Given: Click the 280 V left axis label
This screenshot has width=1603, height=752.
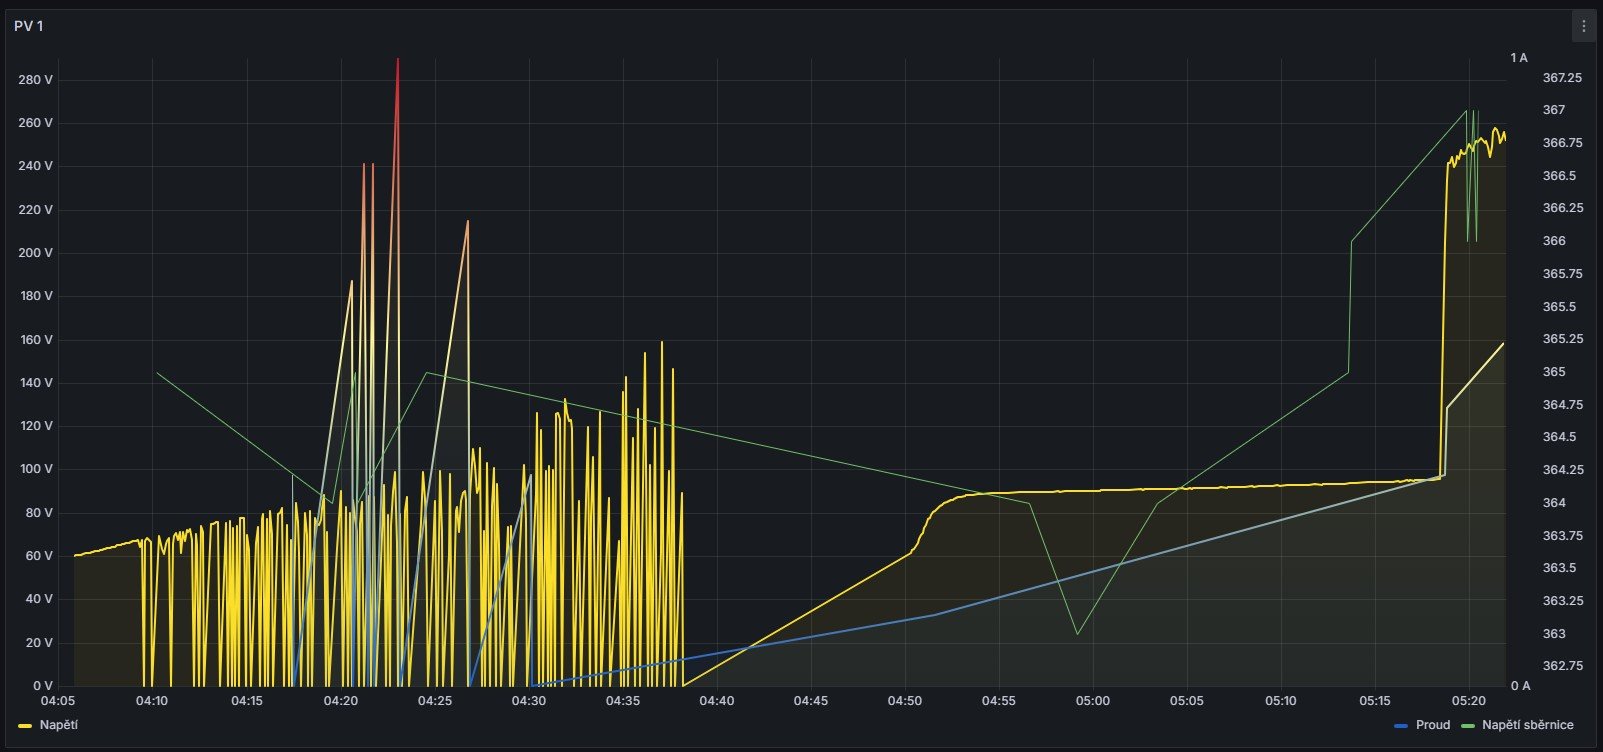Looking at the screenshot, I should (35, 80).
